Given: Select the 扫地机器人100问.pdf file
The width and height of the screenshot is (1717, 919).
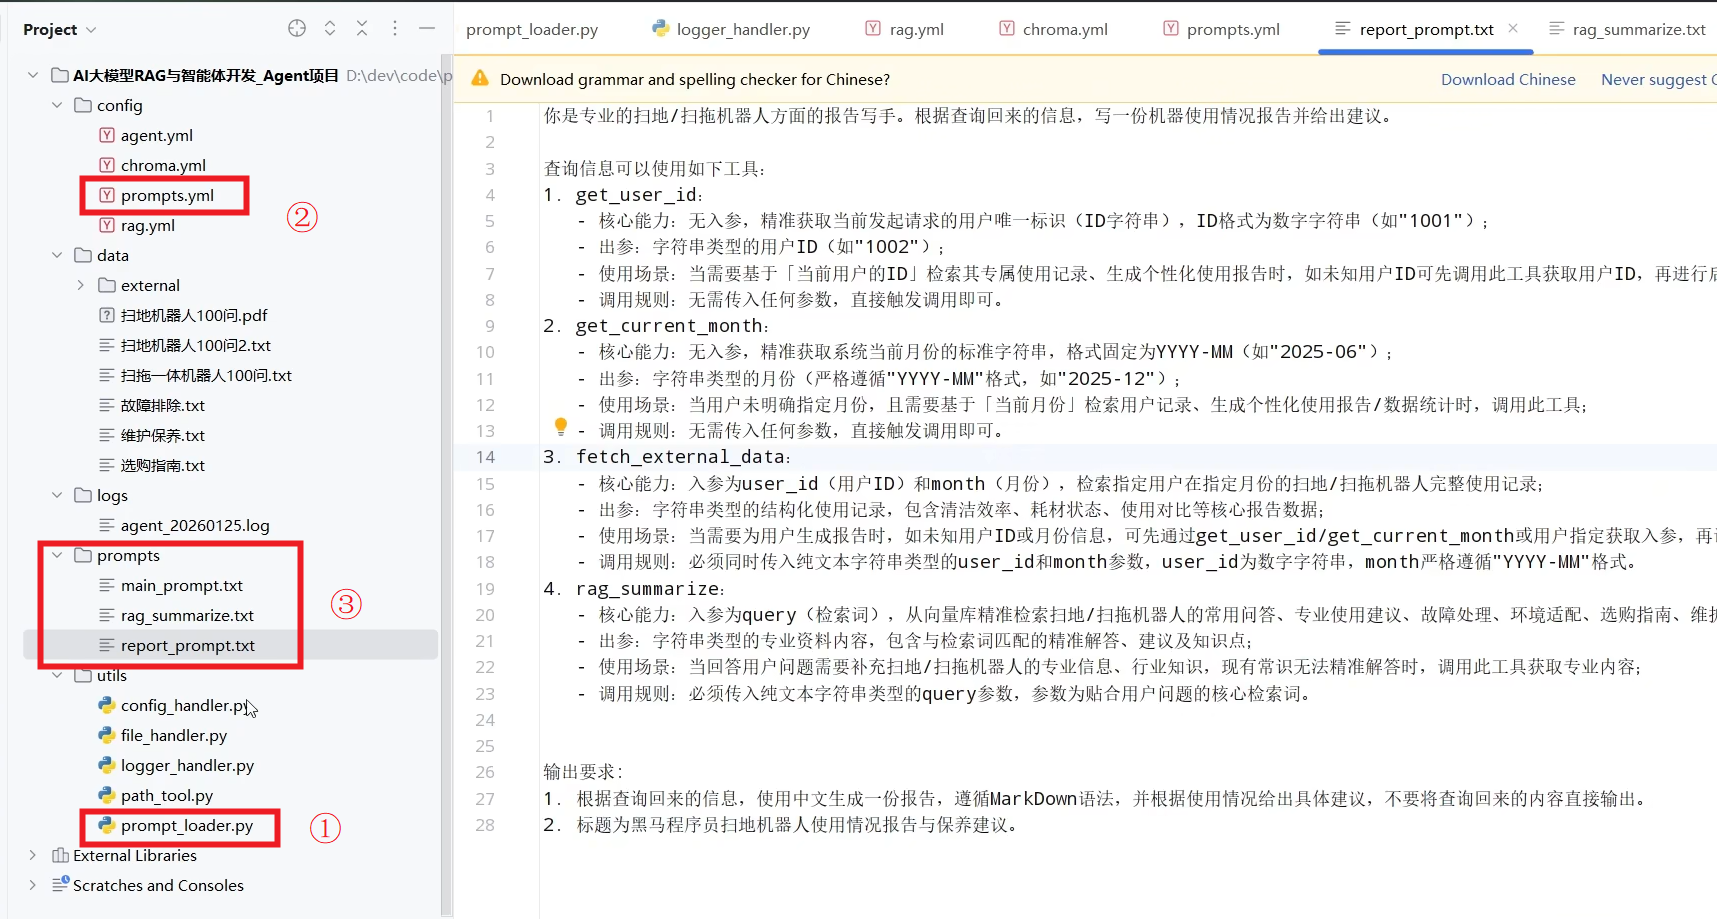Looking at the screenshot, I should coord(194,315).
